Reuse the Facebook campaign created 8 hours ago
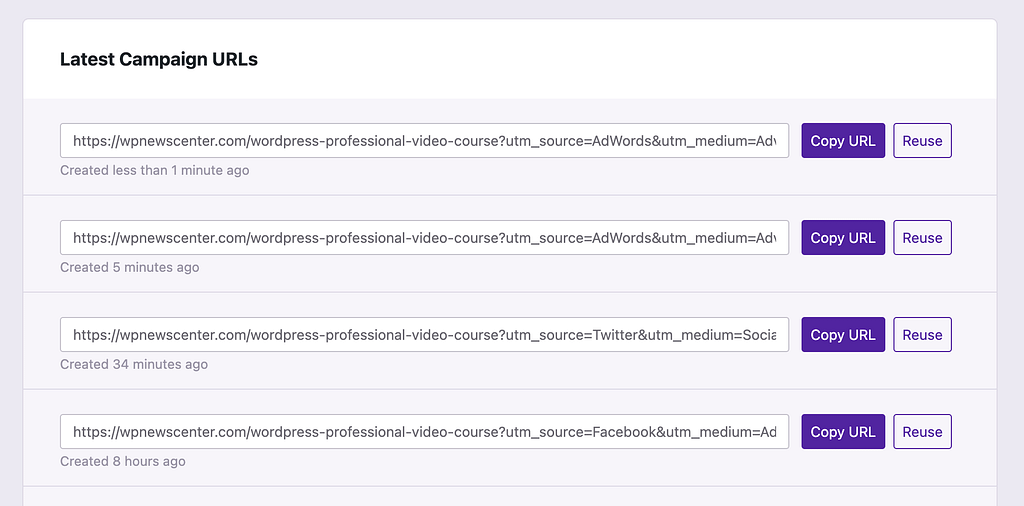1024x506 pixels. point(921,432)
